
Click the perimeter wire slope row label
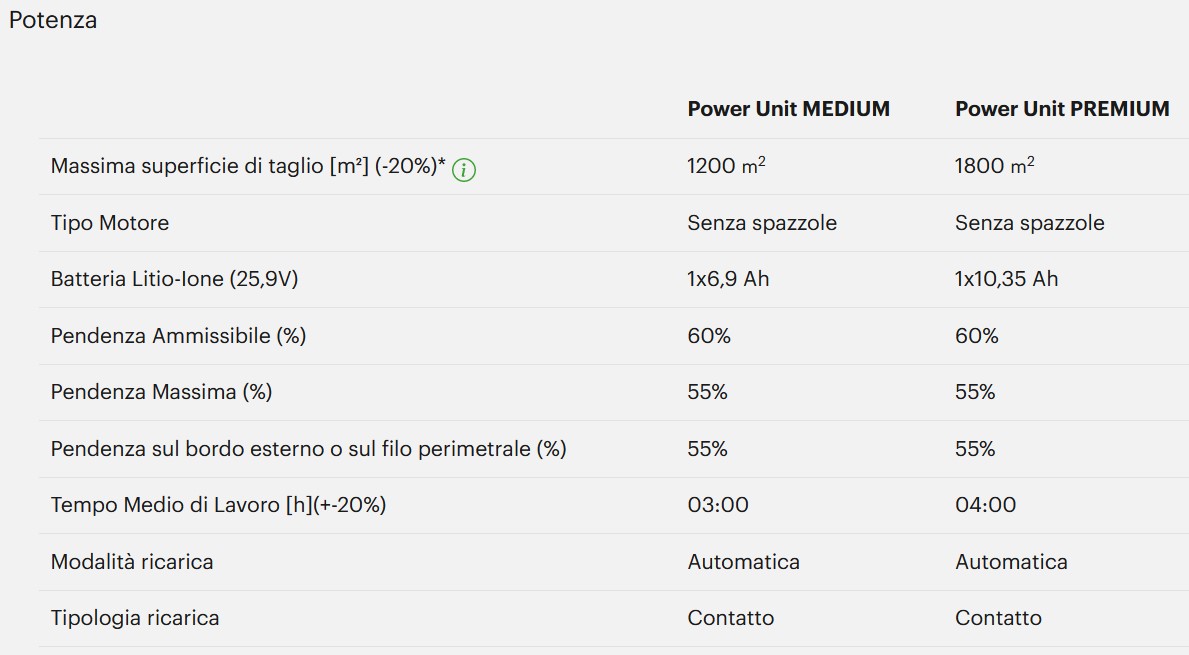click(309, 449)
